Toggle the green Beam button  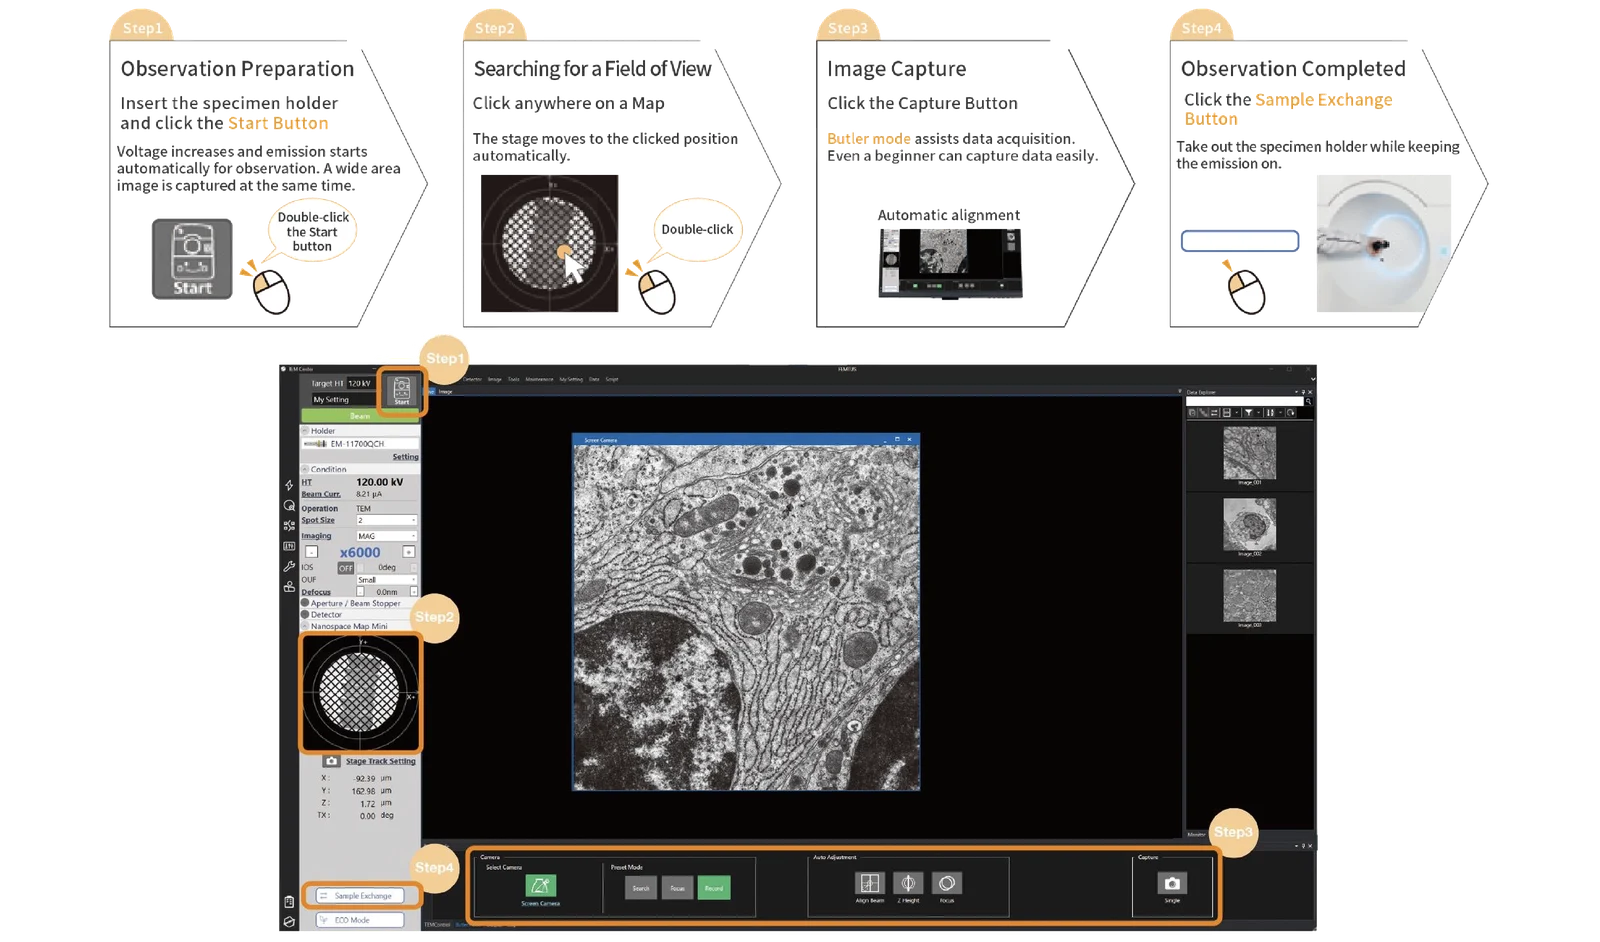coord(360,415)
